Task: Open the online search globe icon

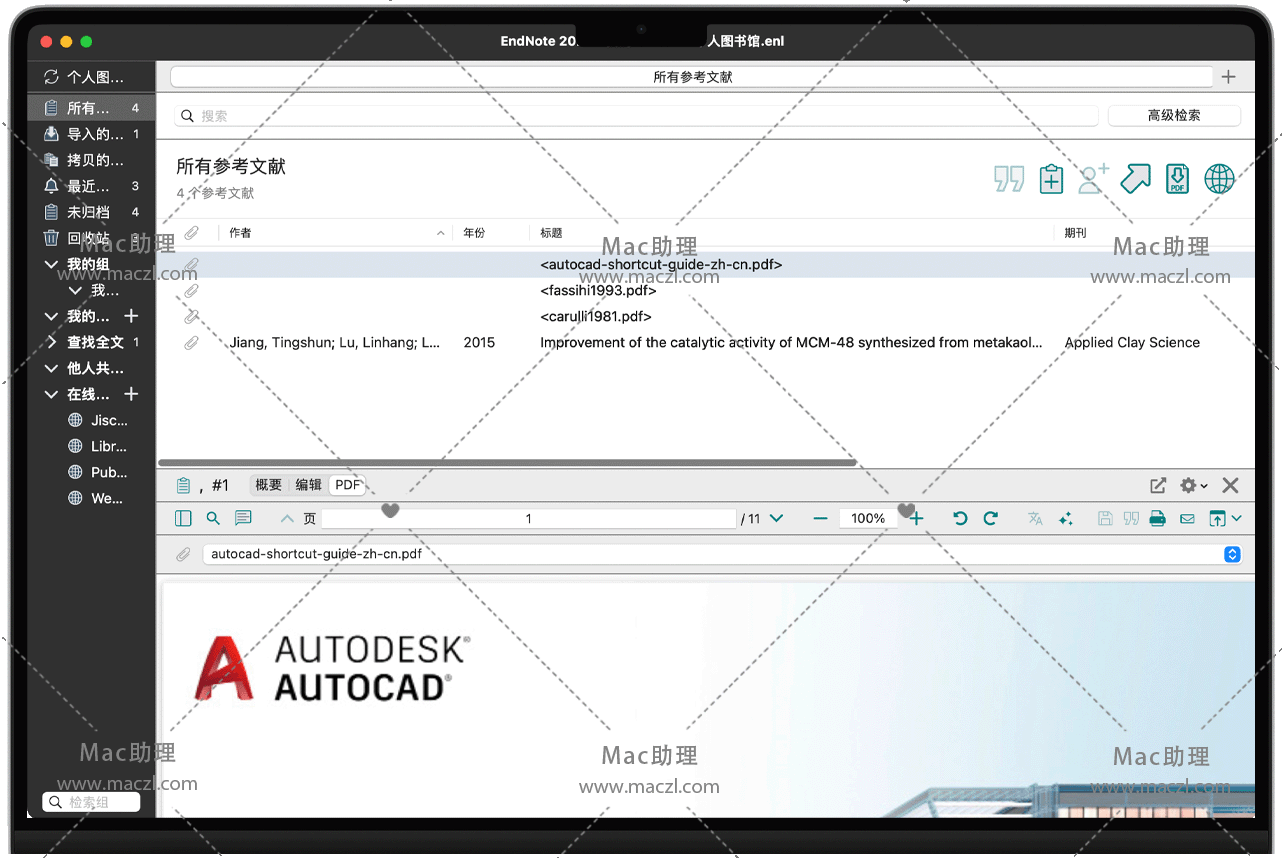Action: pyautogui.click(x=1219, y=179)
